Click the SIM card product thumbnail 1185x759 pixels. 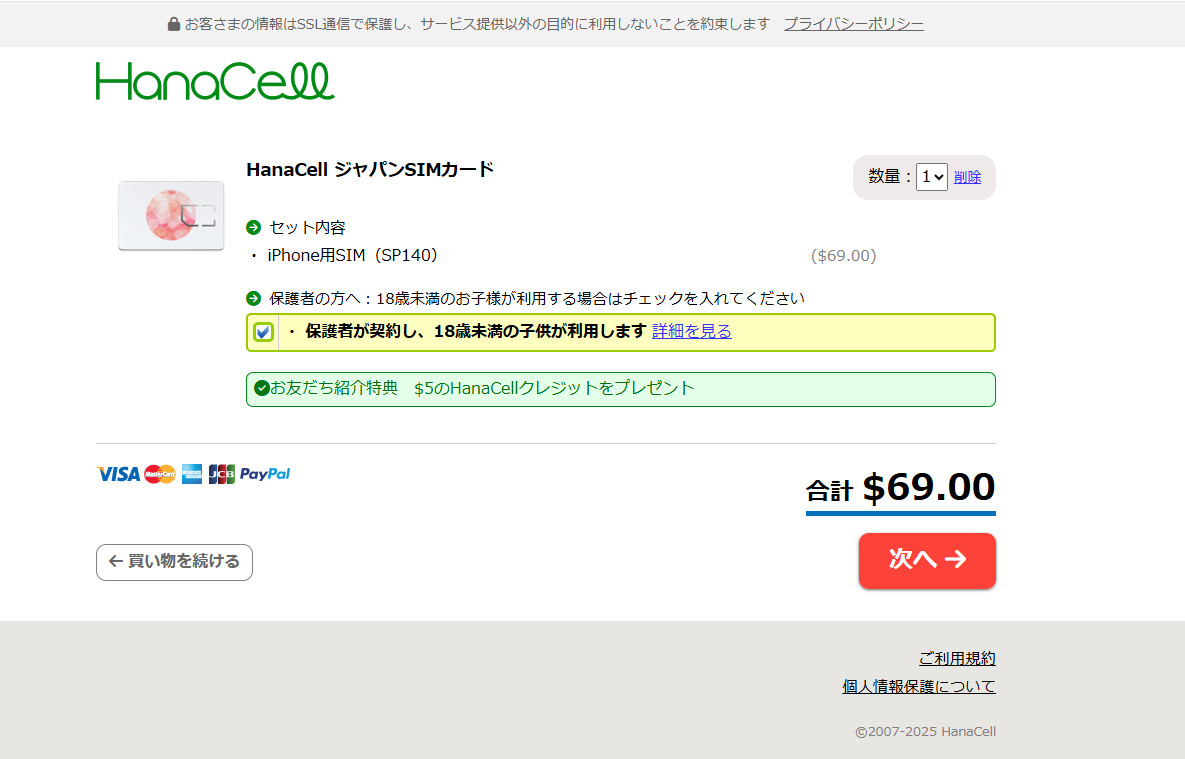171,215
